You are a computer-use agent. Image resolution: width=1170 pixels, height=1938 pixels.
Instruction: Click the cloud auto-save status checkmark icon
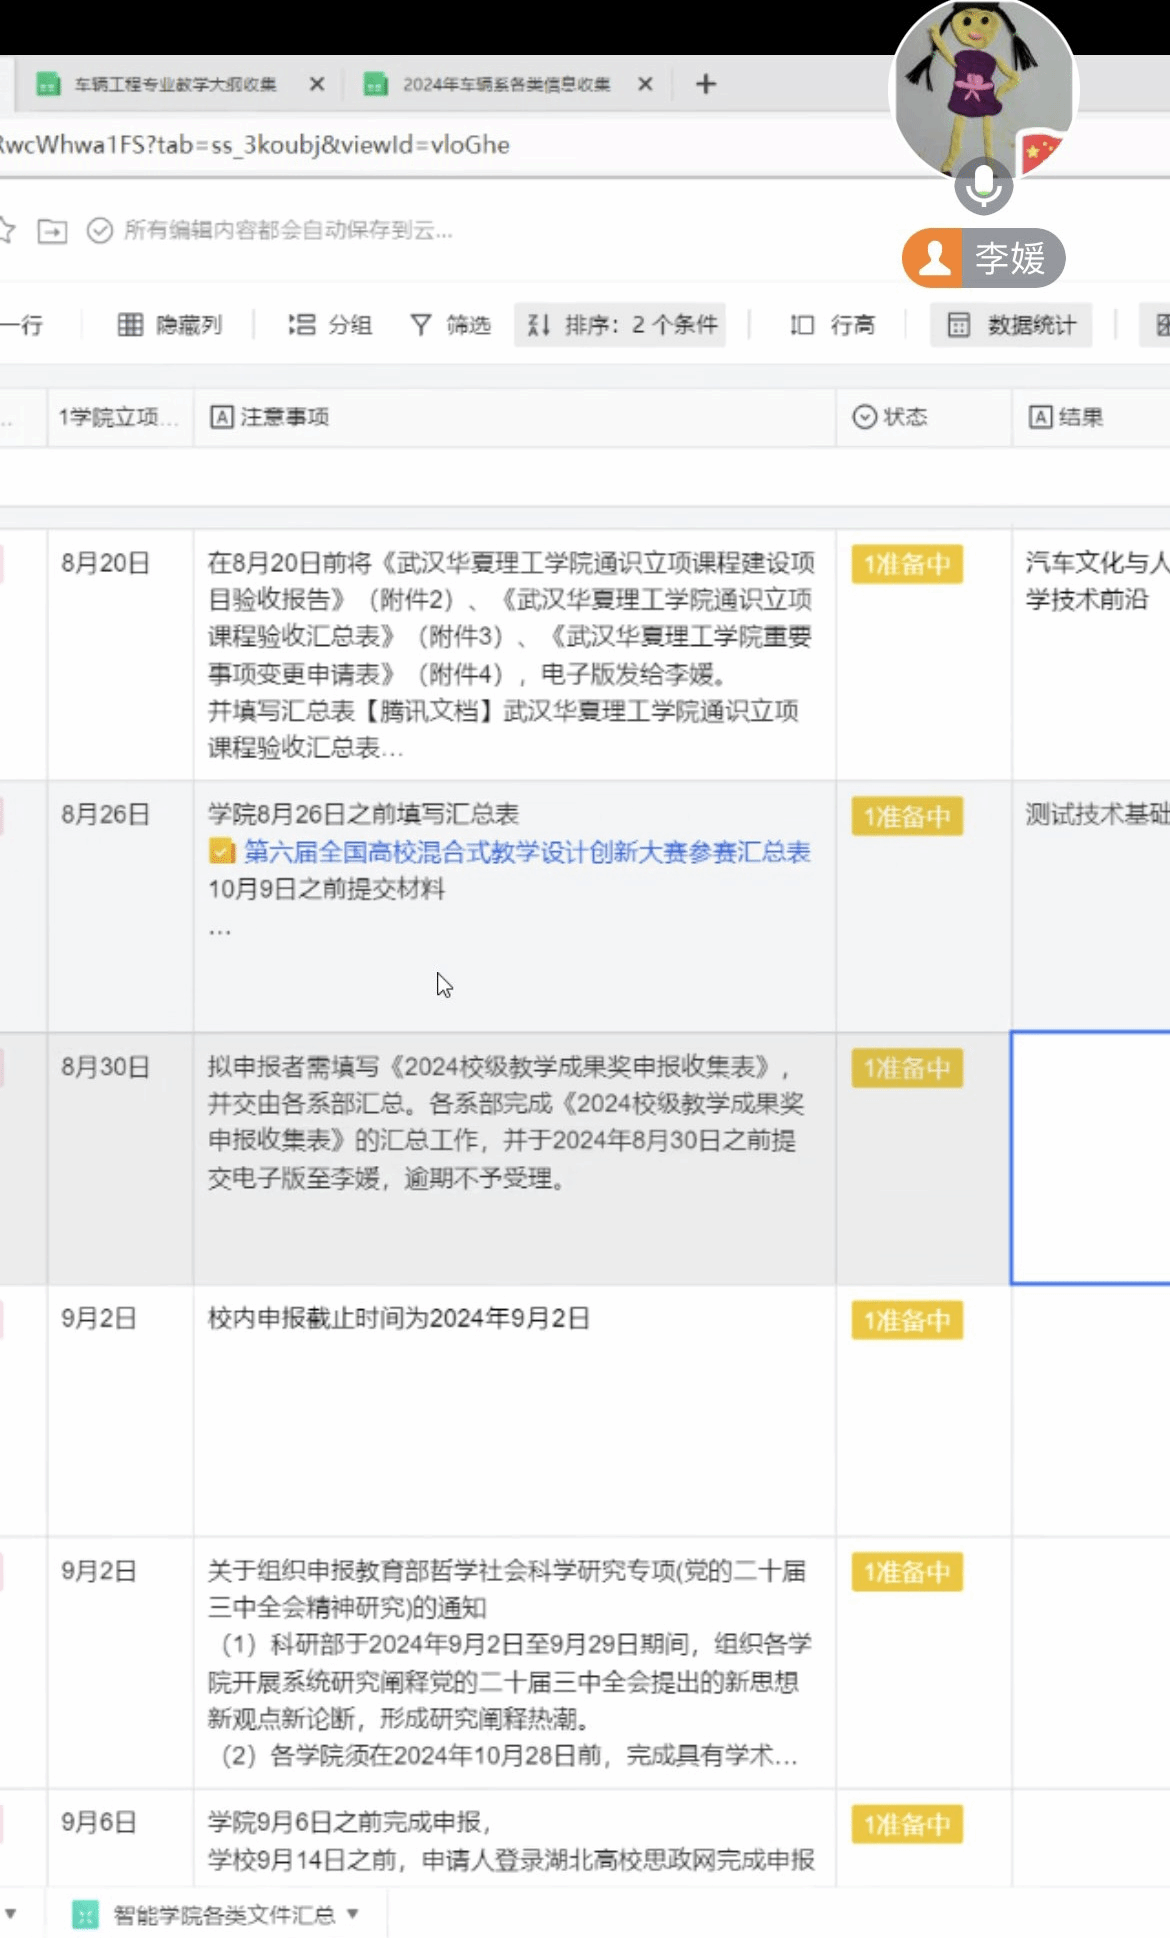click(x=99, y=231)
